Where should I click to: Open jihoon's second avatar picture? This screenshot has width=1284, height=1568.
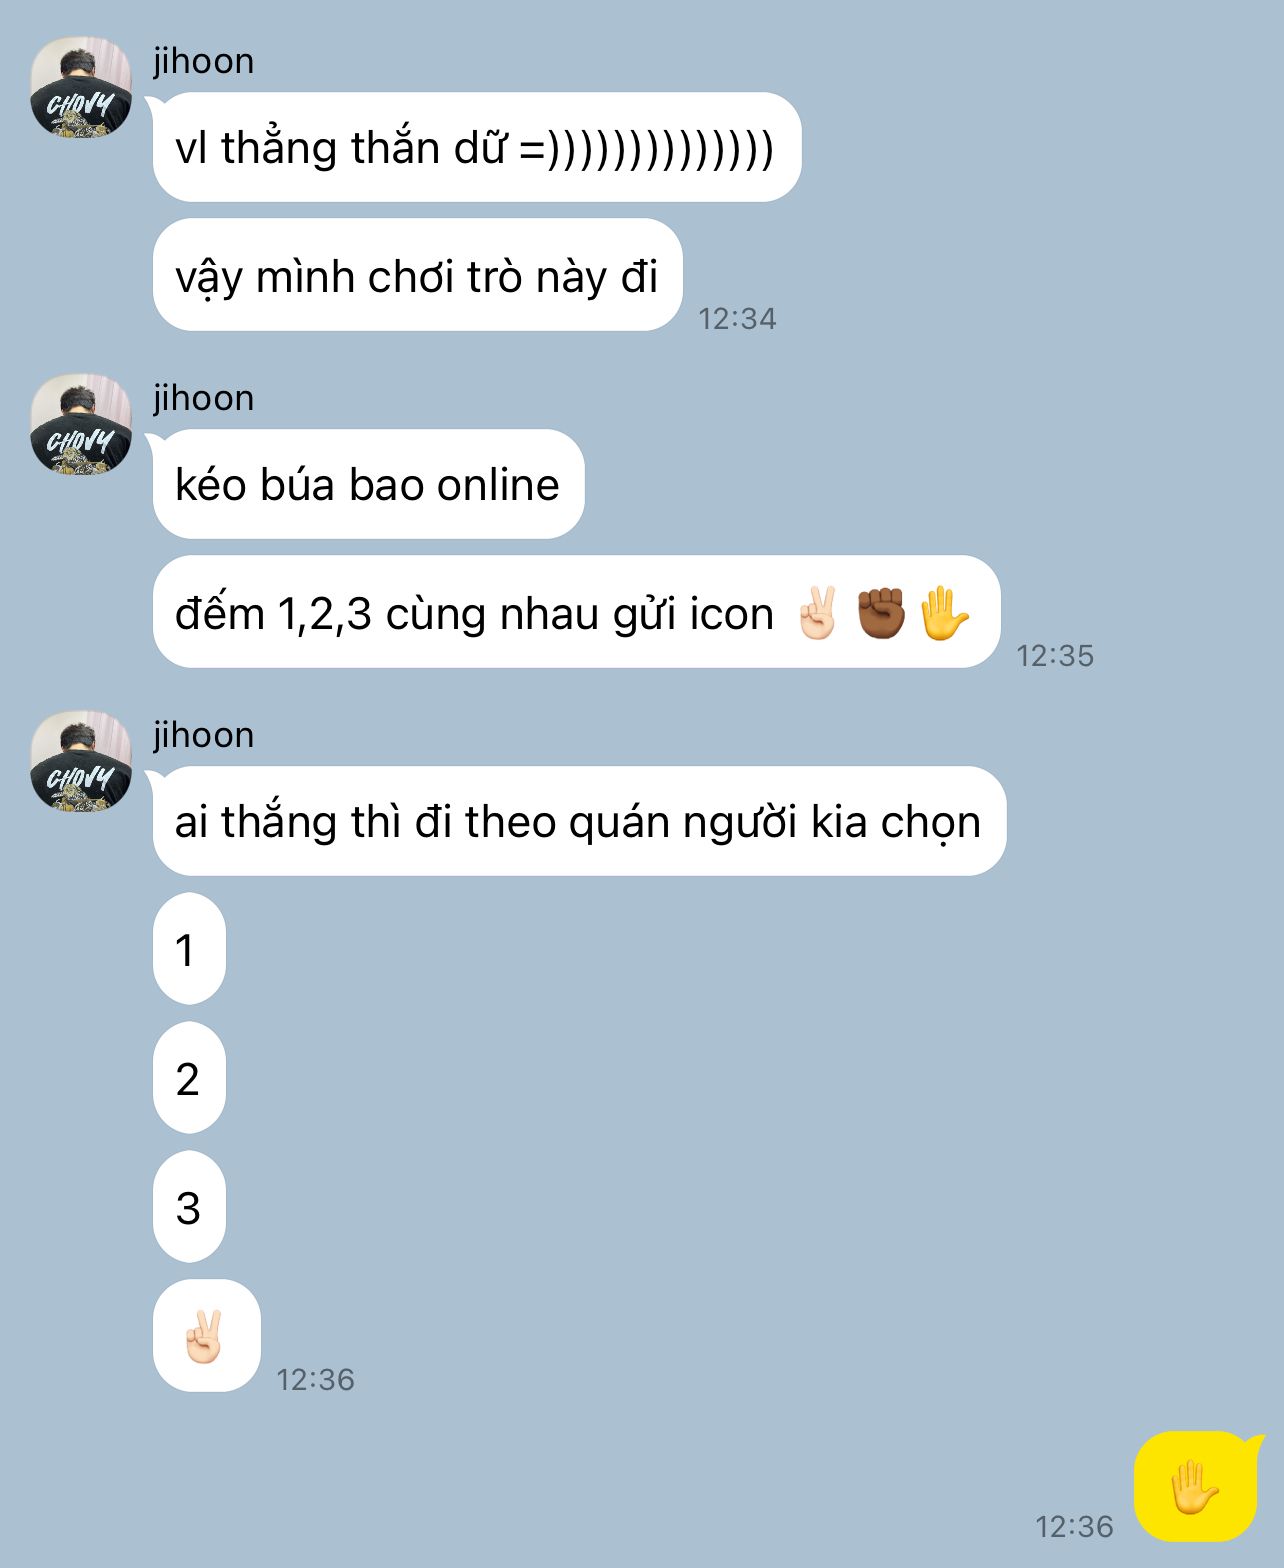coord(81,424)
